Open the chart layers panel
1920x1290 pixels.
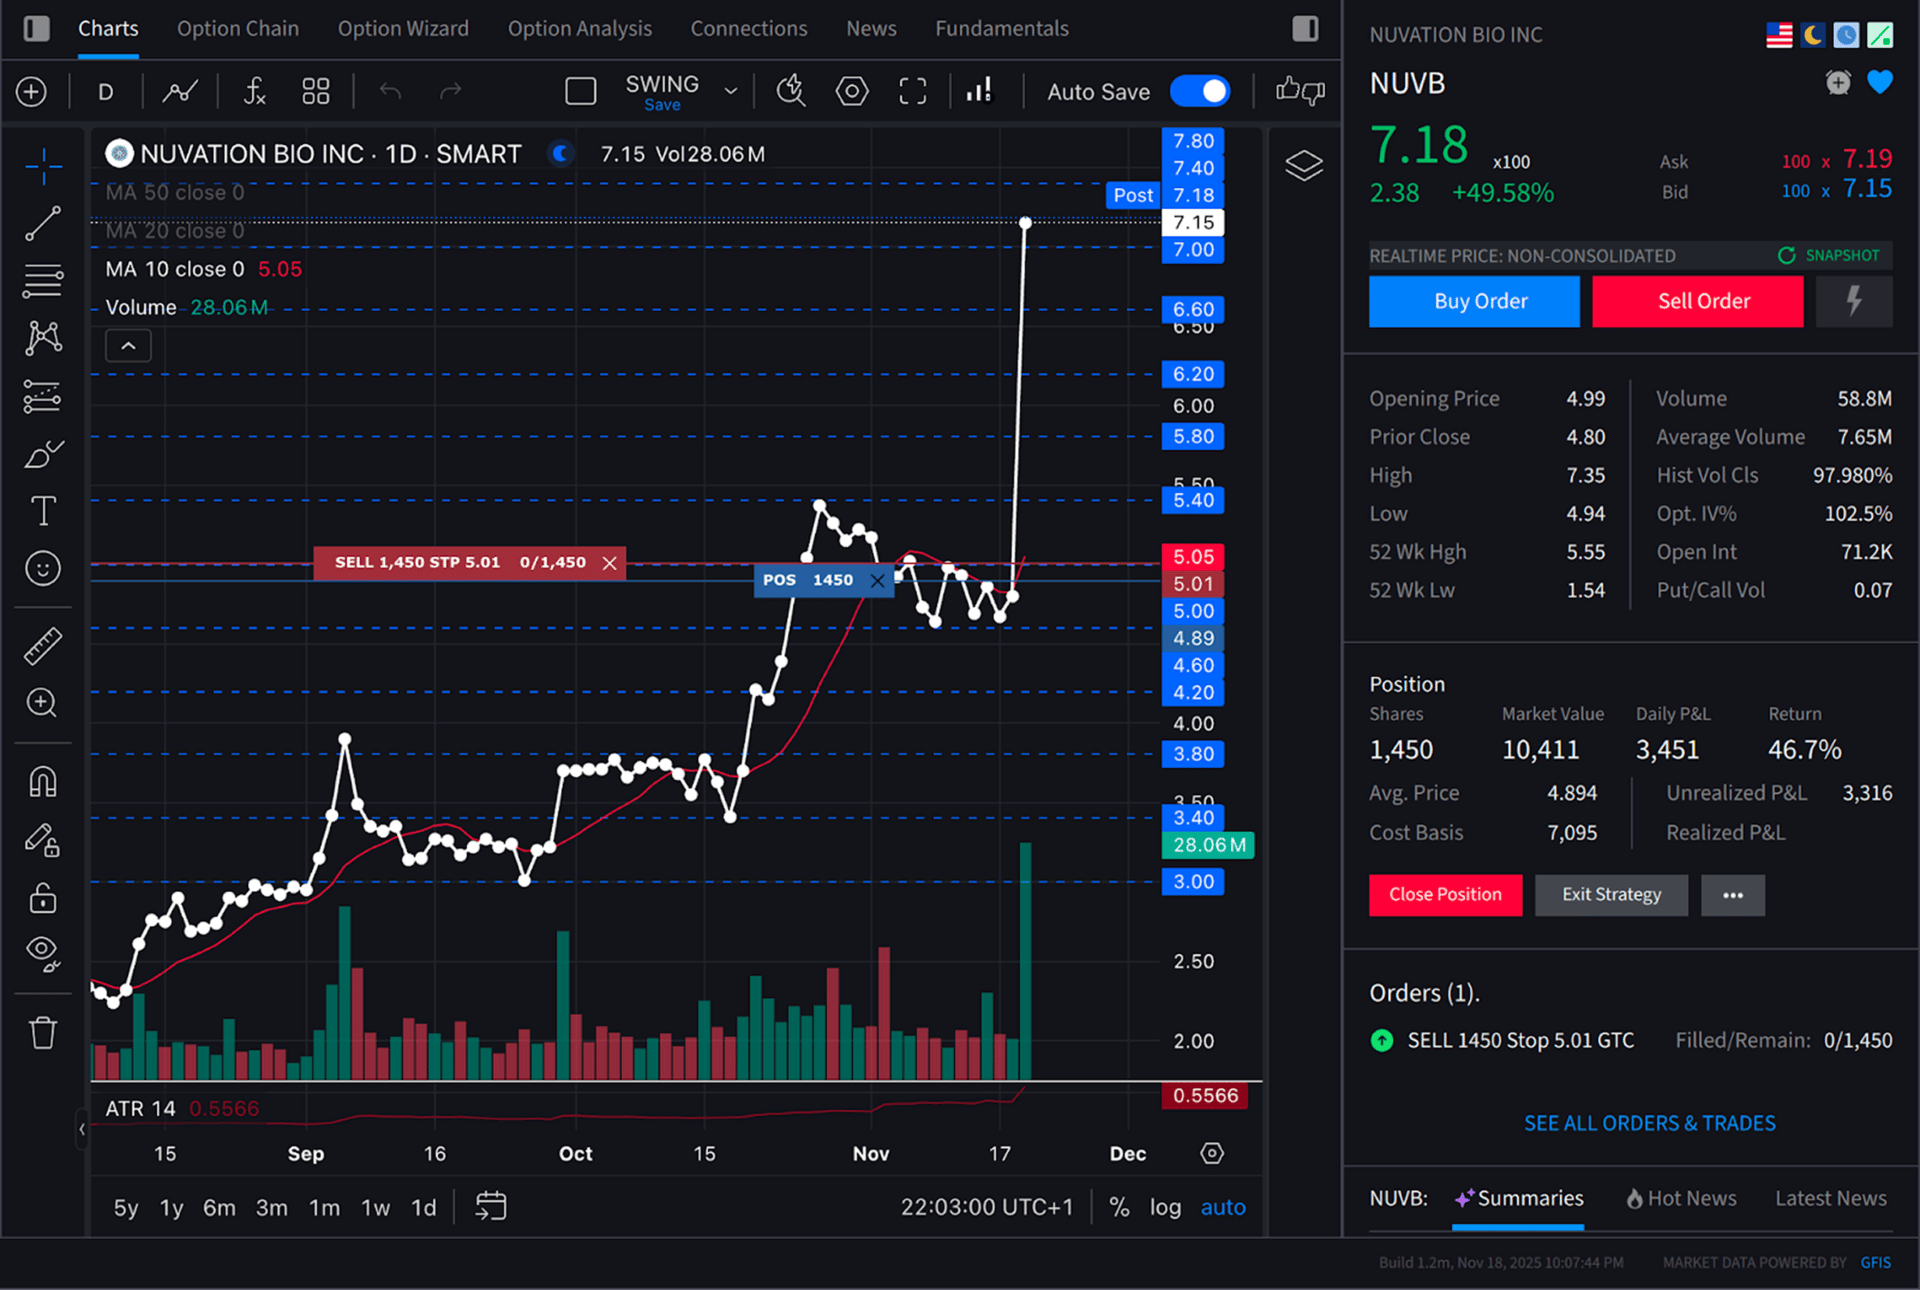[1303, 165]
